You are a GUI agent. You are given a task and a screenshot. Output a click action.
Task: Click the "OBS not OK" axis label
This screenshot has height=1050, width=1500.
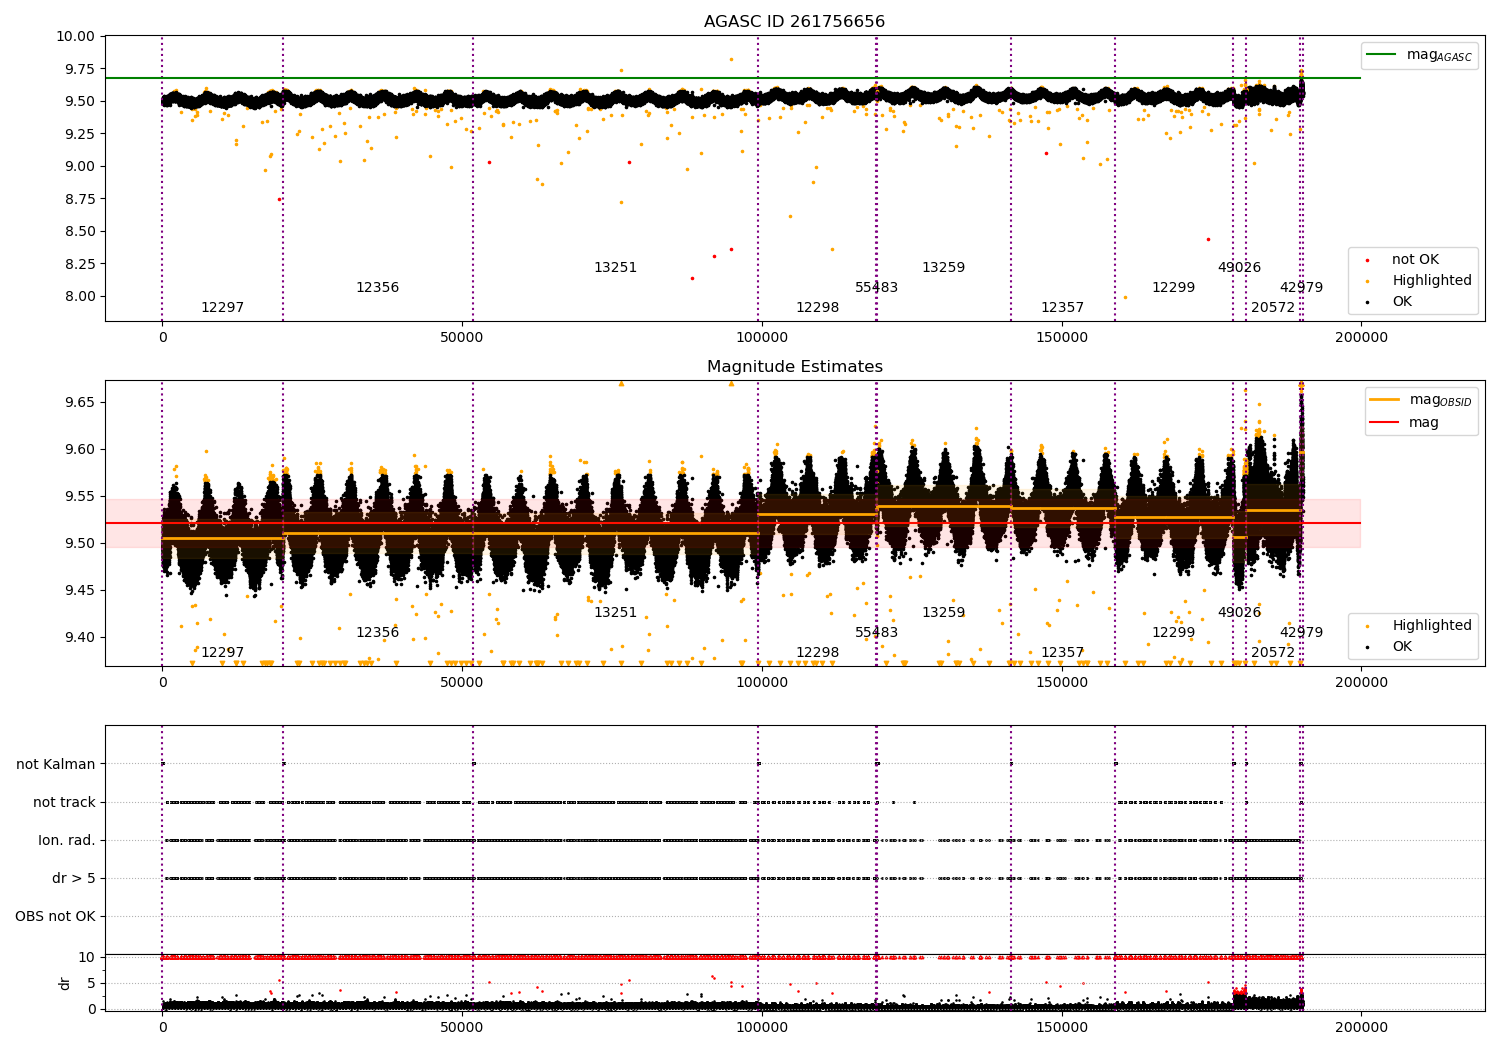pyautogui.click(x=56, y=916)
